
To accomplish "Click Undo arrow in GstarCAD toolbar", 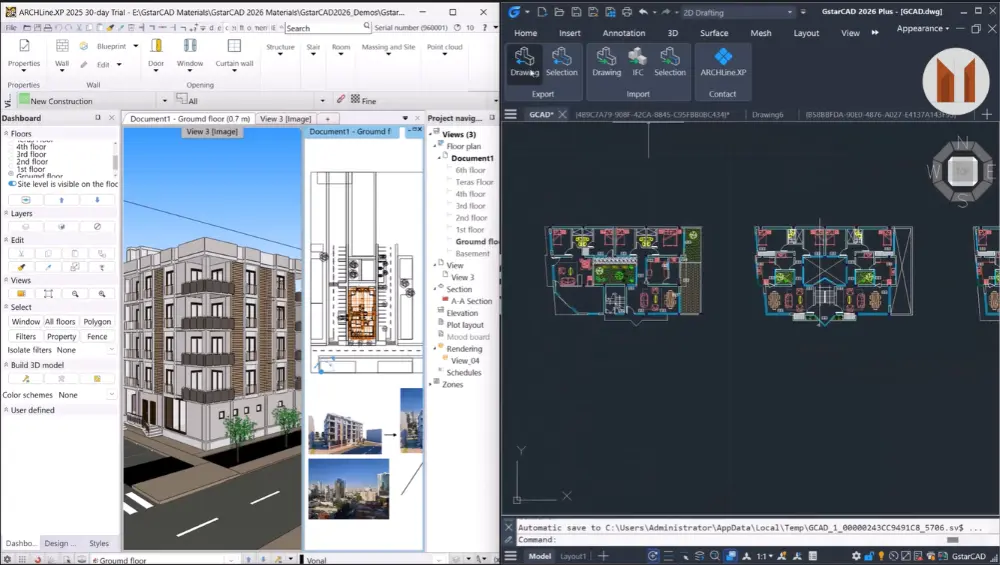I will (x=643, y=11).
